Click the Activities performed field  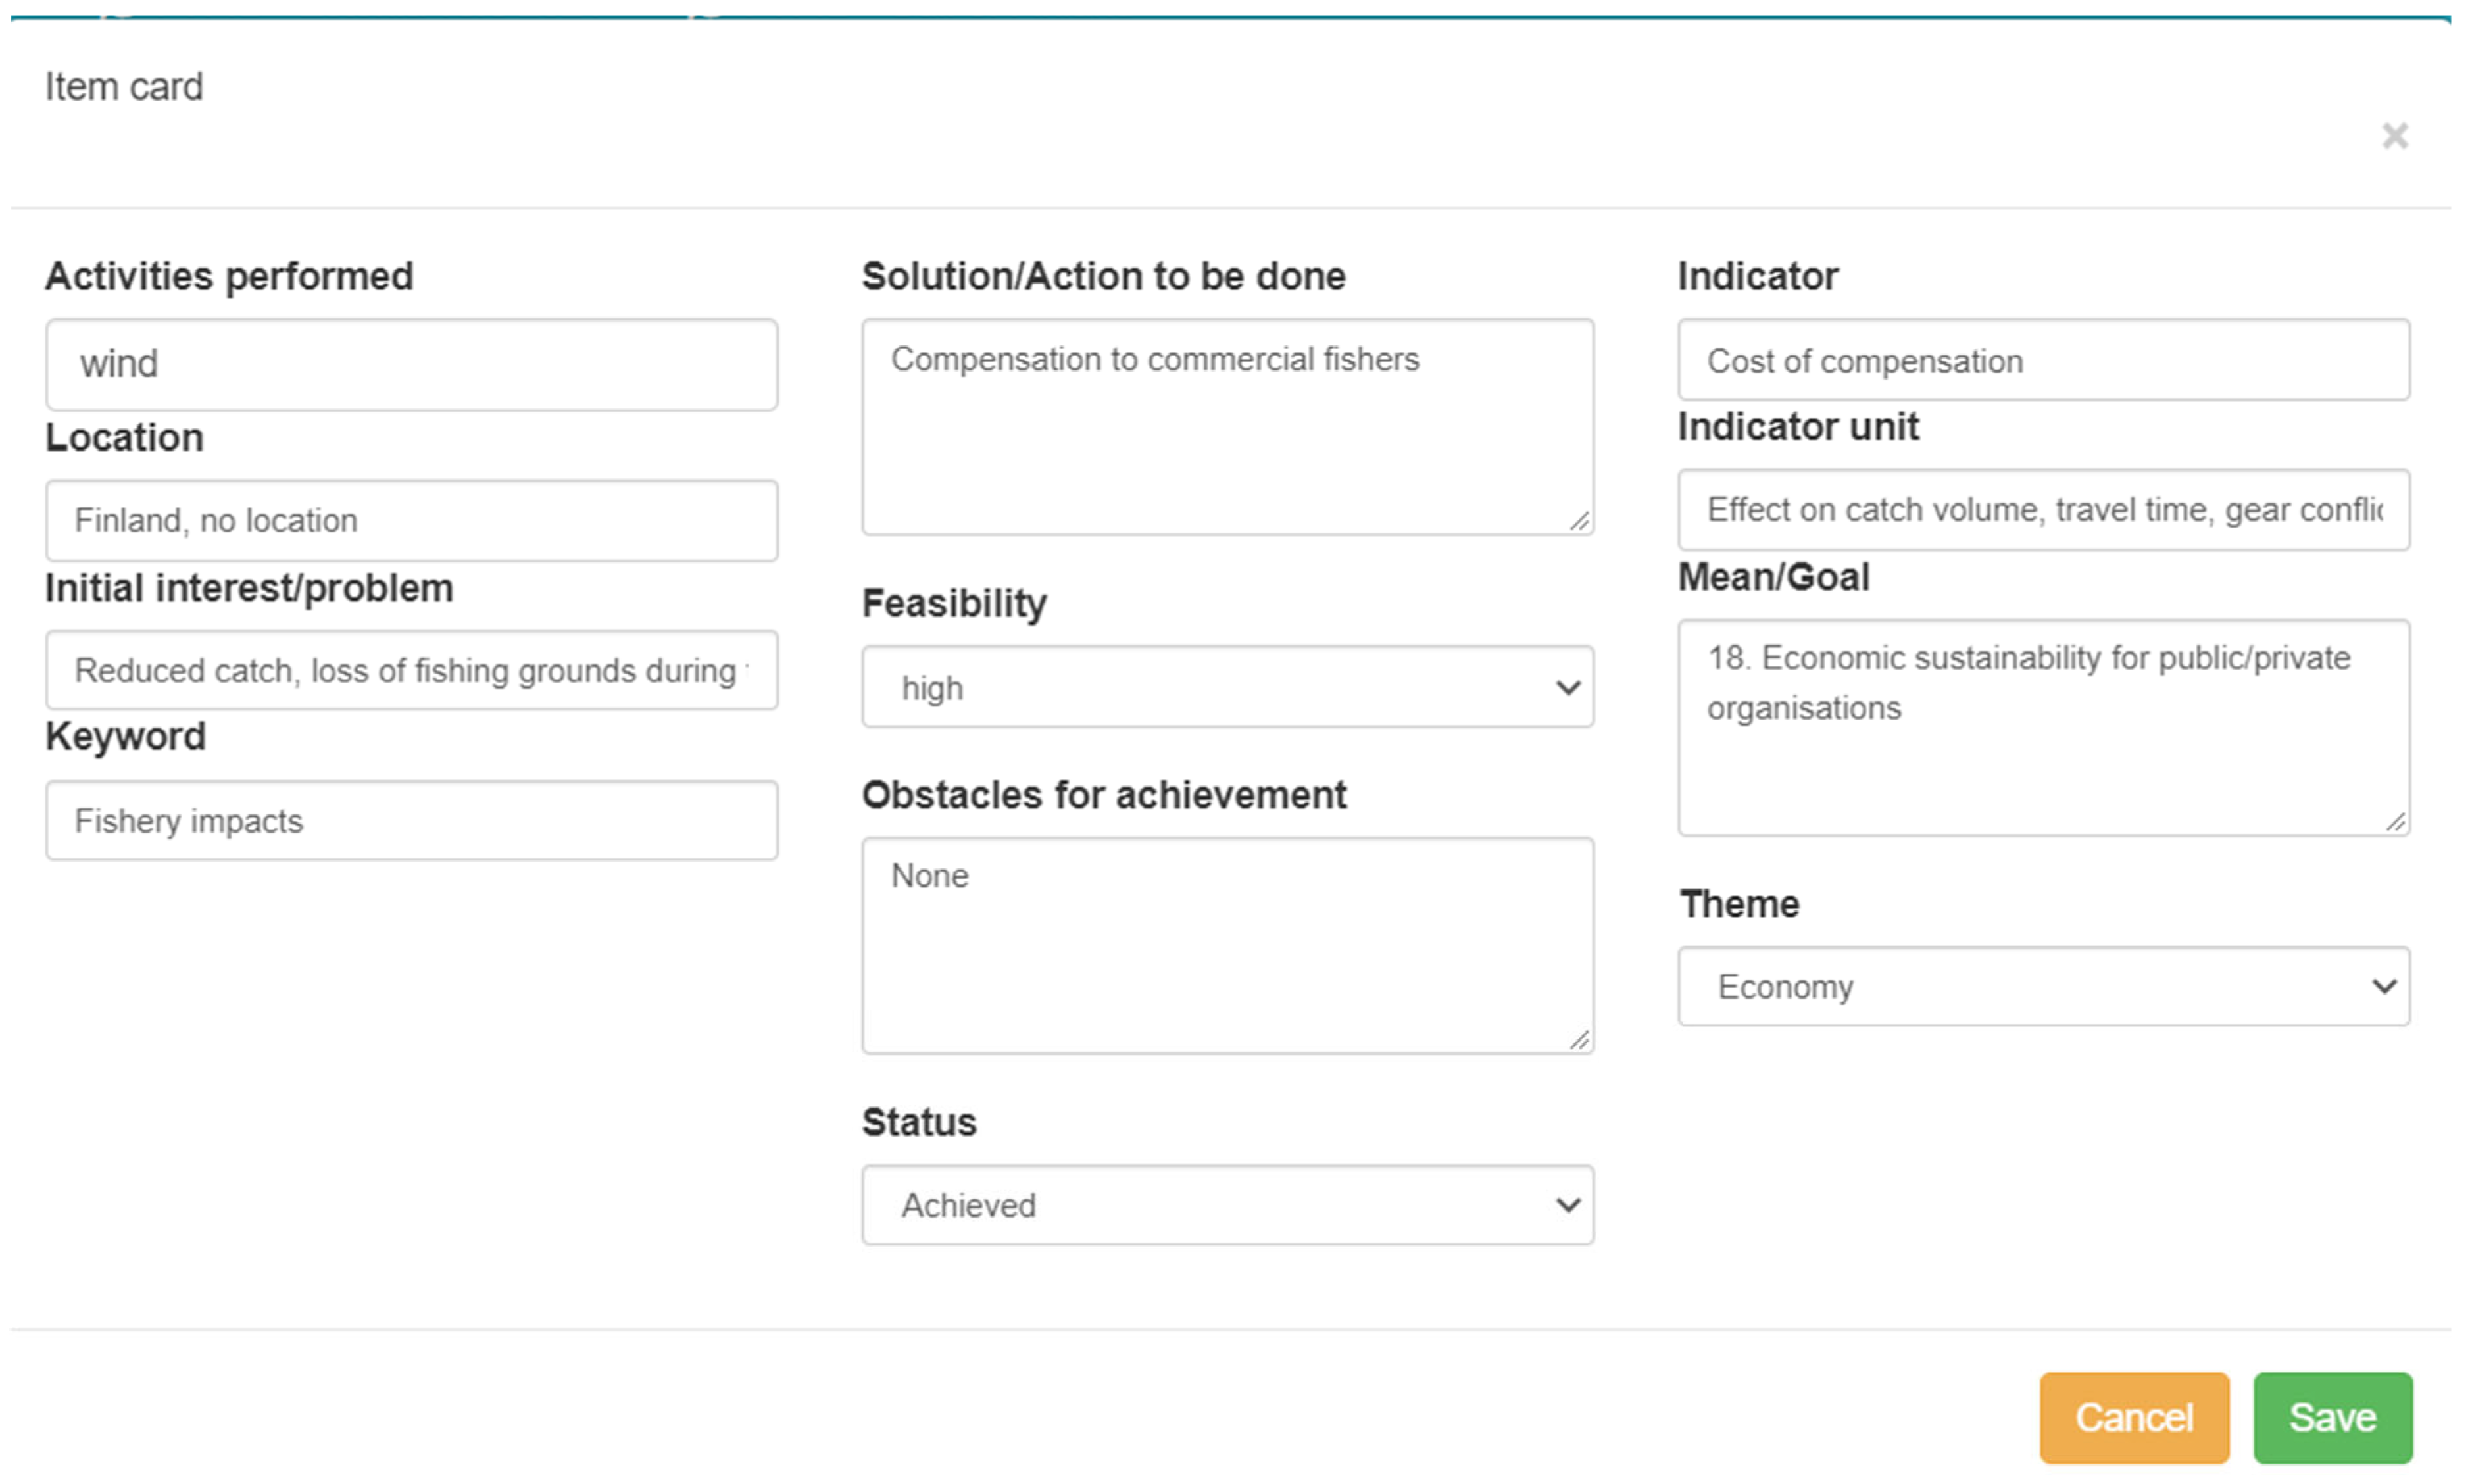(411, 364)
